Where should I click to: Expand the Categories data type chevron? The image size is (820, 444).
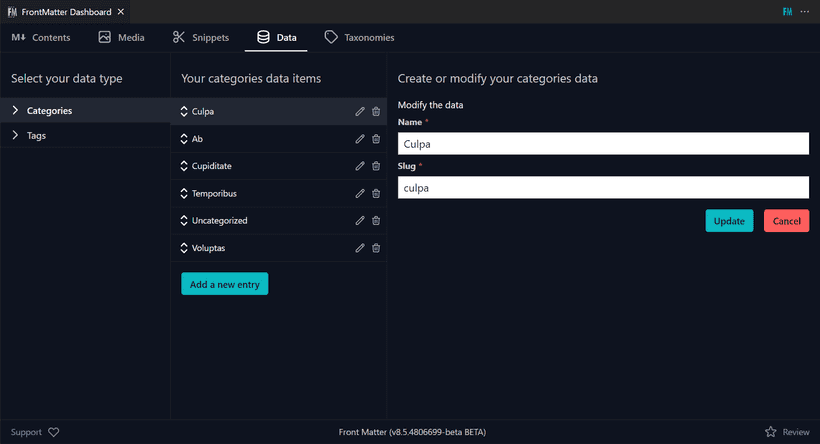(15, 111)
